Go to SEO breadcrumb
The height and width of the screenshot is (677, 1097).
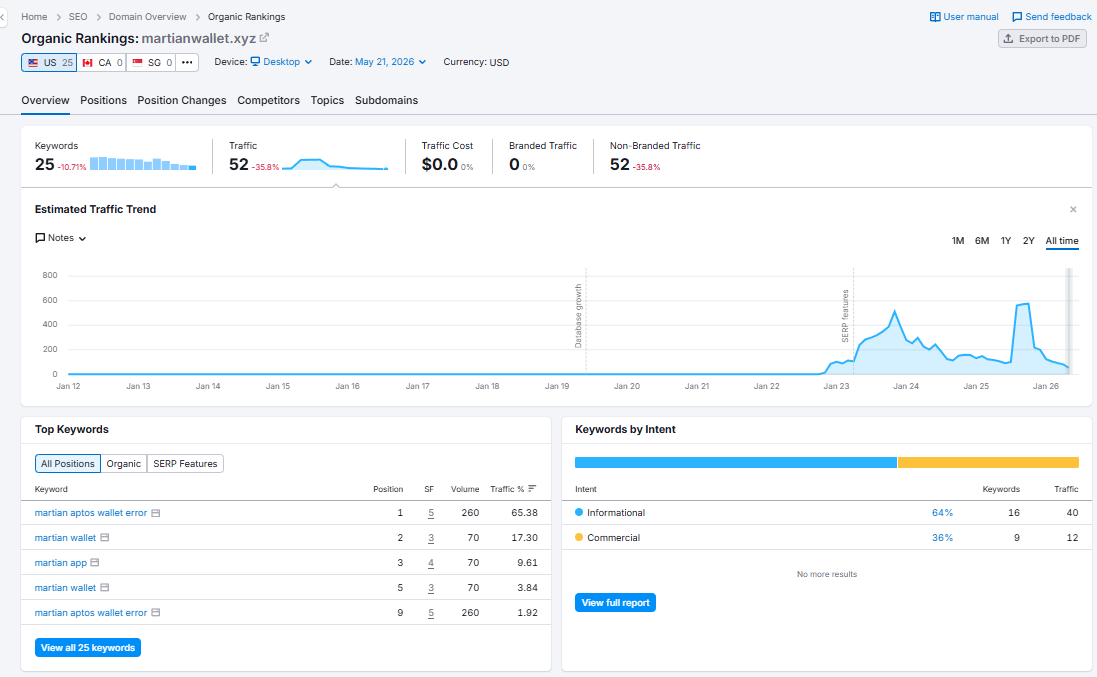click(x=78, y=17)
